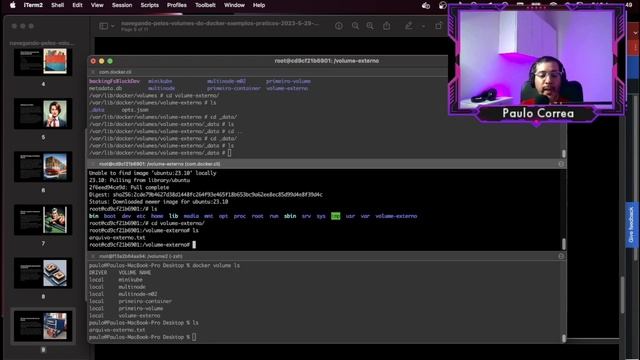Click the round status icon next to Docker
This screenshot has height=360, width=640.
click(442, 5)
